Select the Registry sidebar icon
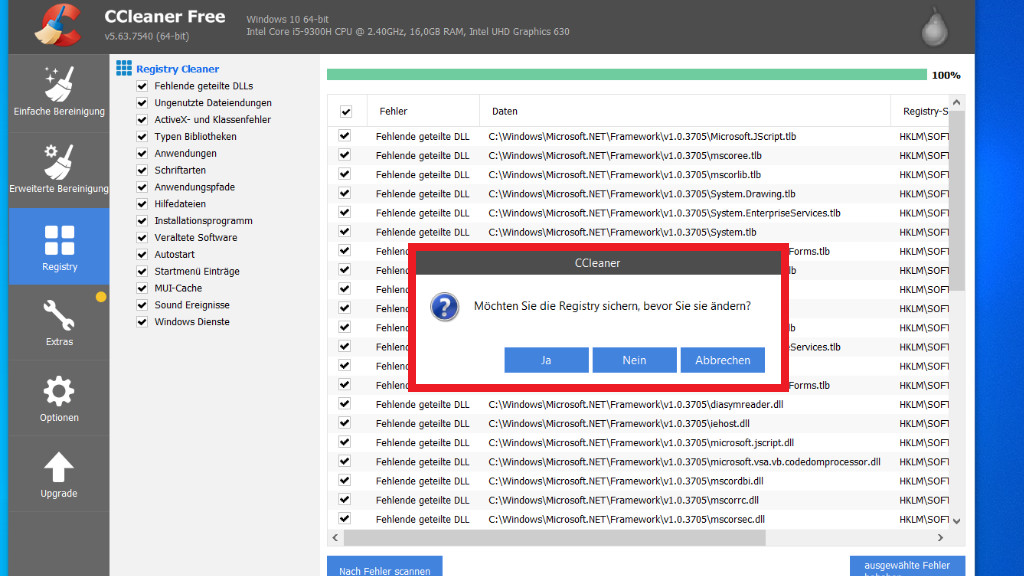 pos(59,246)
